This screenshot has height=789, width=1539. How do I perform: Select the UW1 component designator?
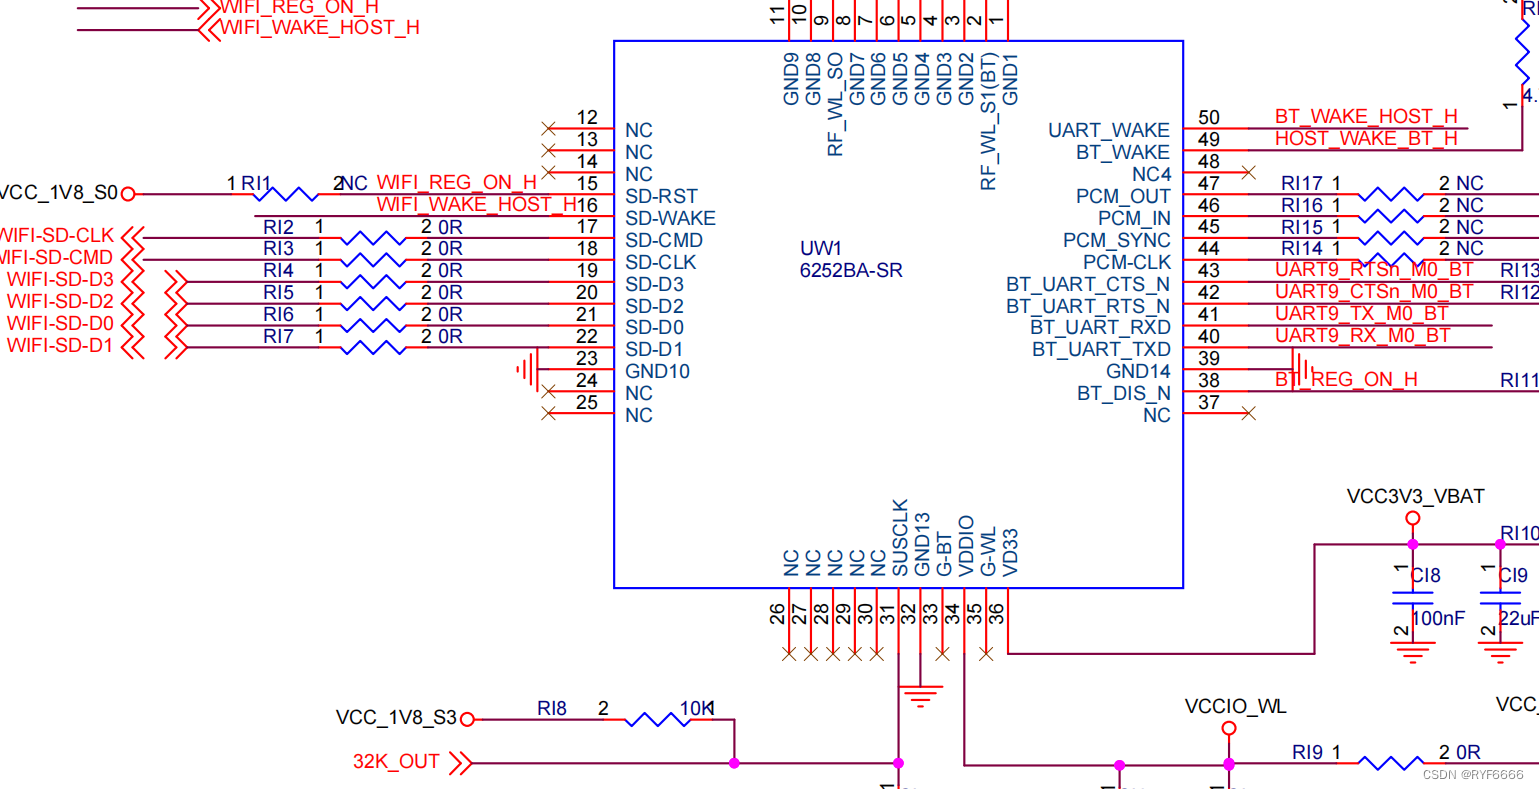click(x=821, y=249)
